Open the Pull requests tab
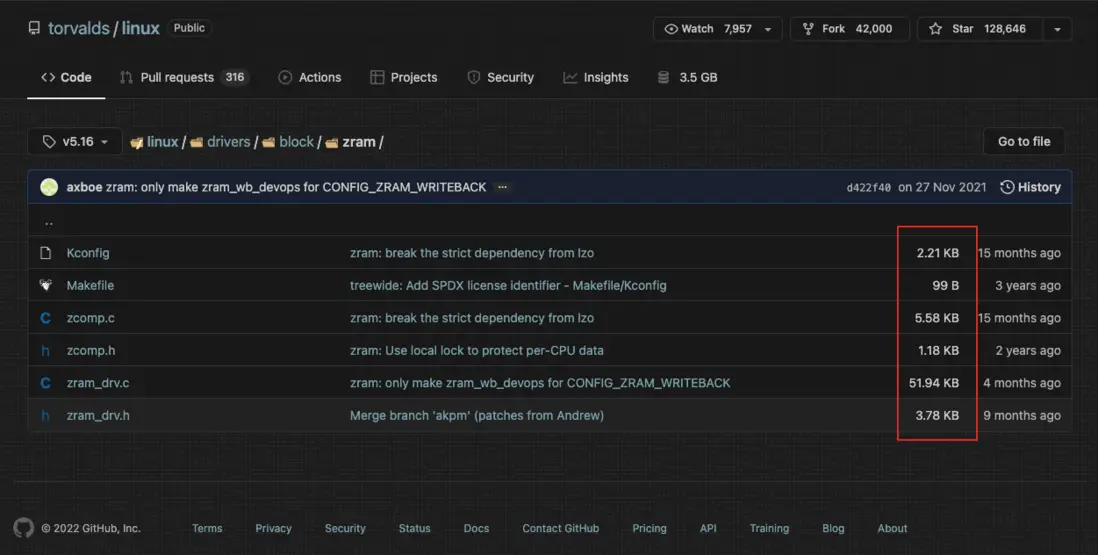Image resolution: width=1098 pixels, height=555 pixels. [x=184, y=78]
